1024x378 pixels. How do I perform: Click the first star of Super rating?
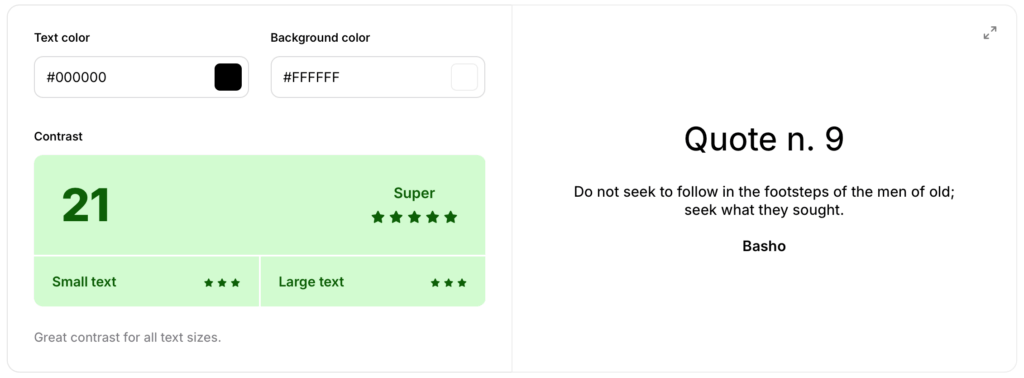(x=377, y=217)
